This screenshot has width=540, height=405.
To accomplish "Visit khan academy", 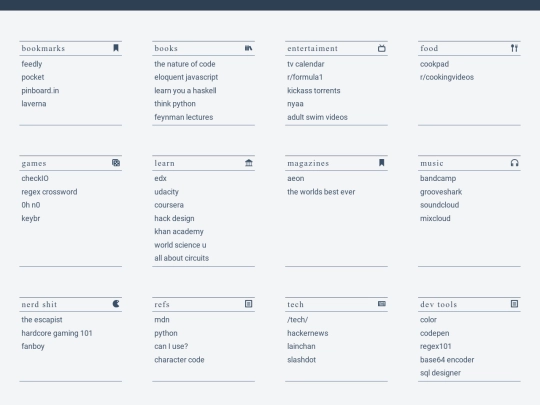I will tap(179, 231).
